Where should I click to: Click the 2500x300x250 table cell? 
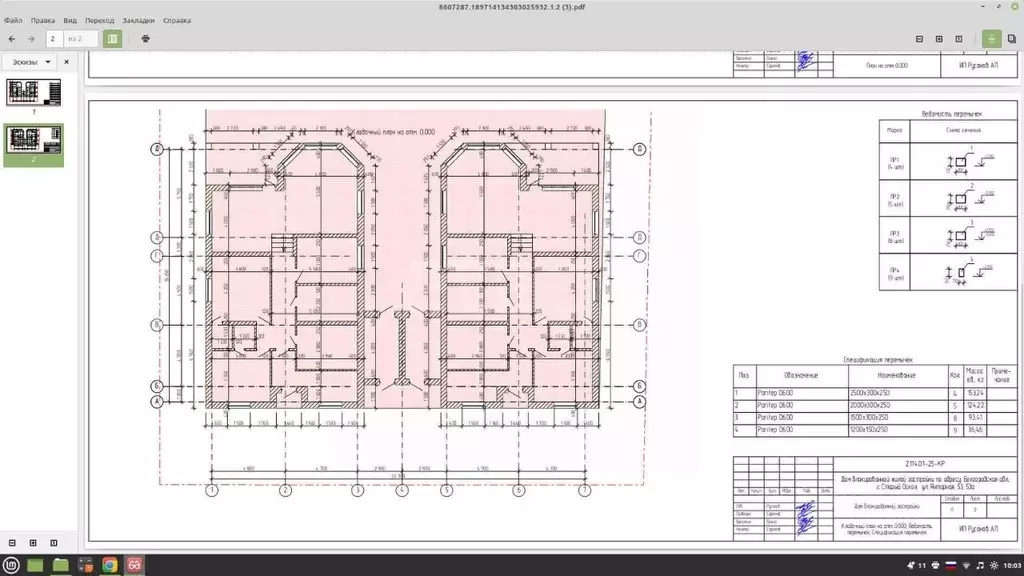(898, 393)
